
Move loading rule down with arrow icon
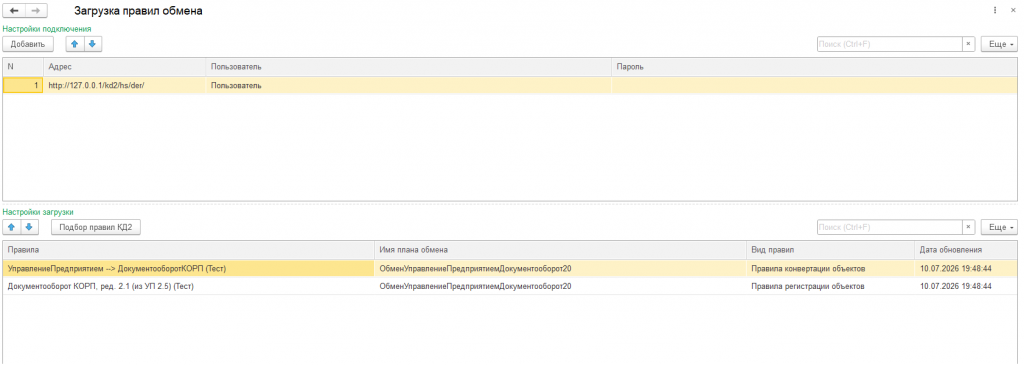29,227
